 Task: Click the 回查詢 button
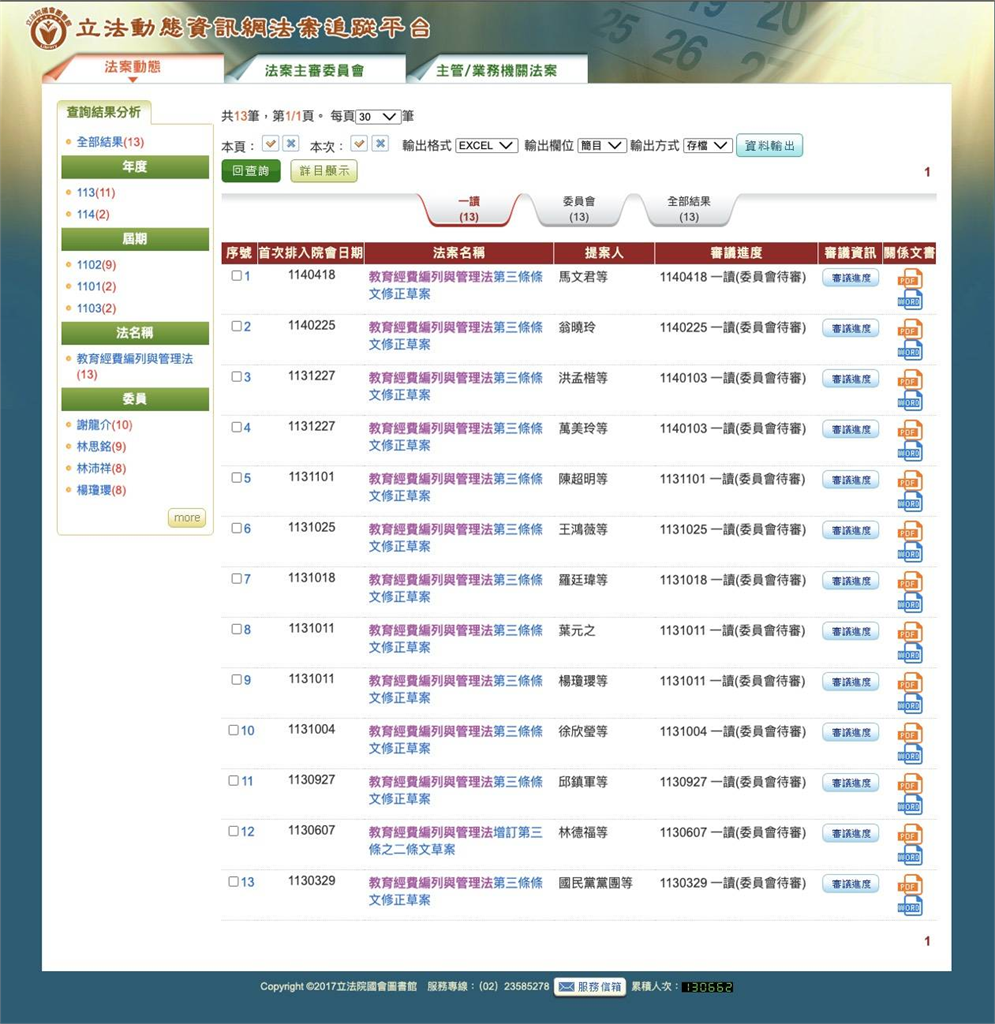tap(251, 171)
